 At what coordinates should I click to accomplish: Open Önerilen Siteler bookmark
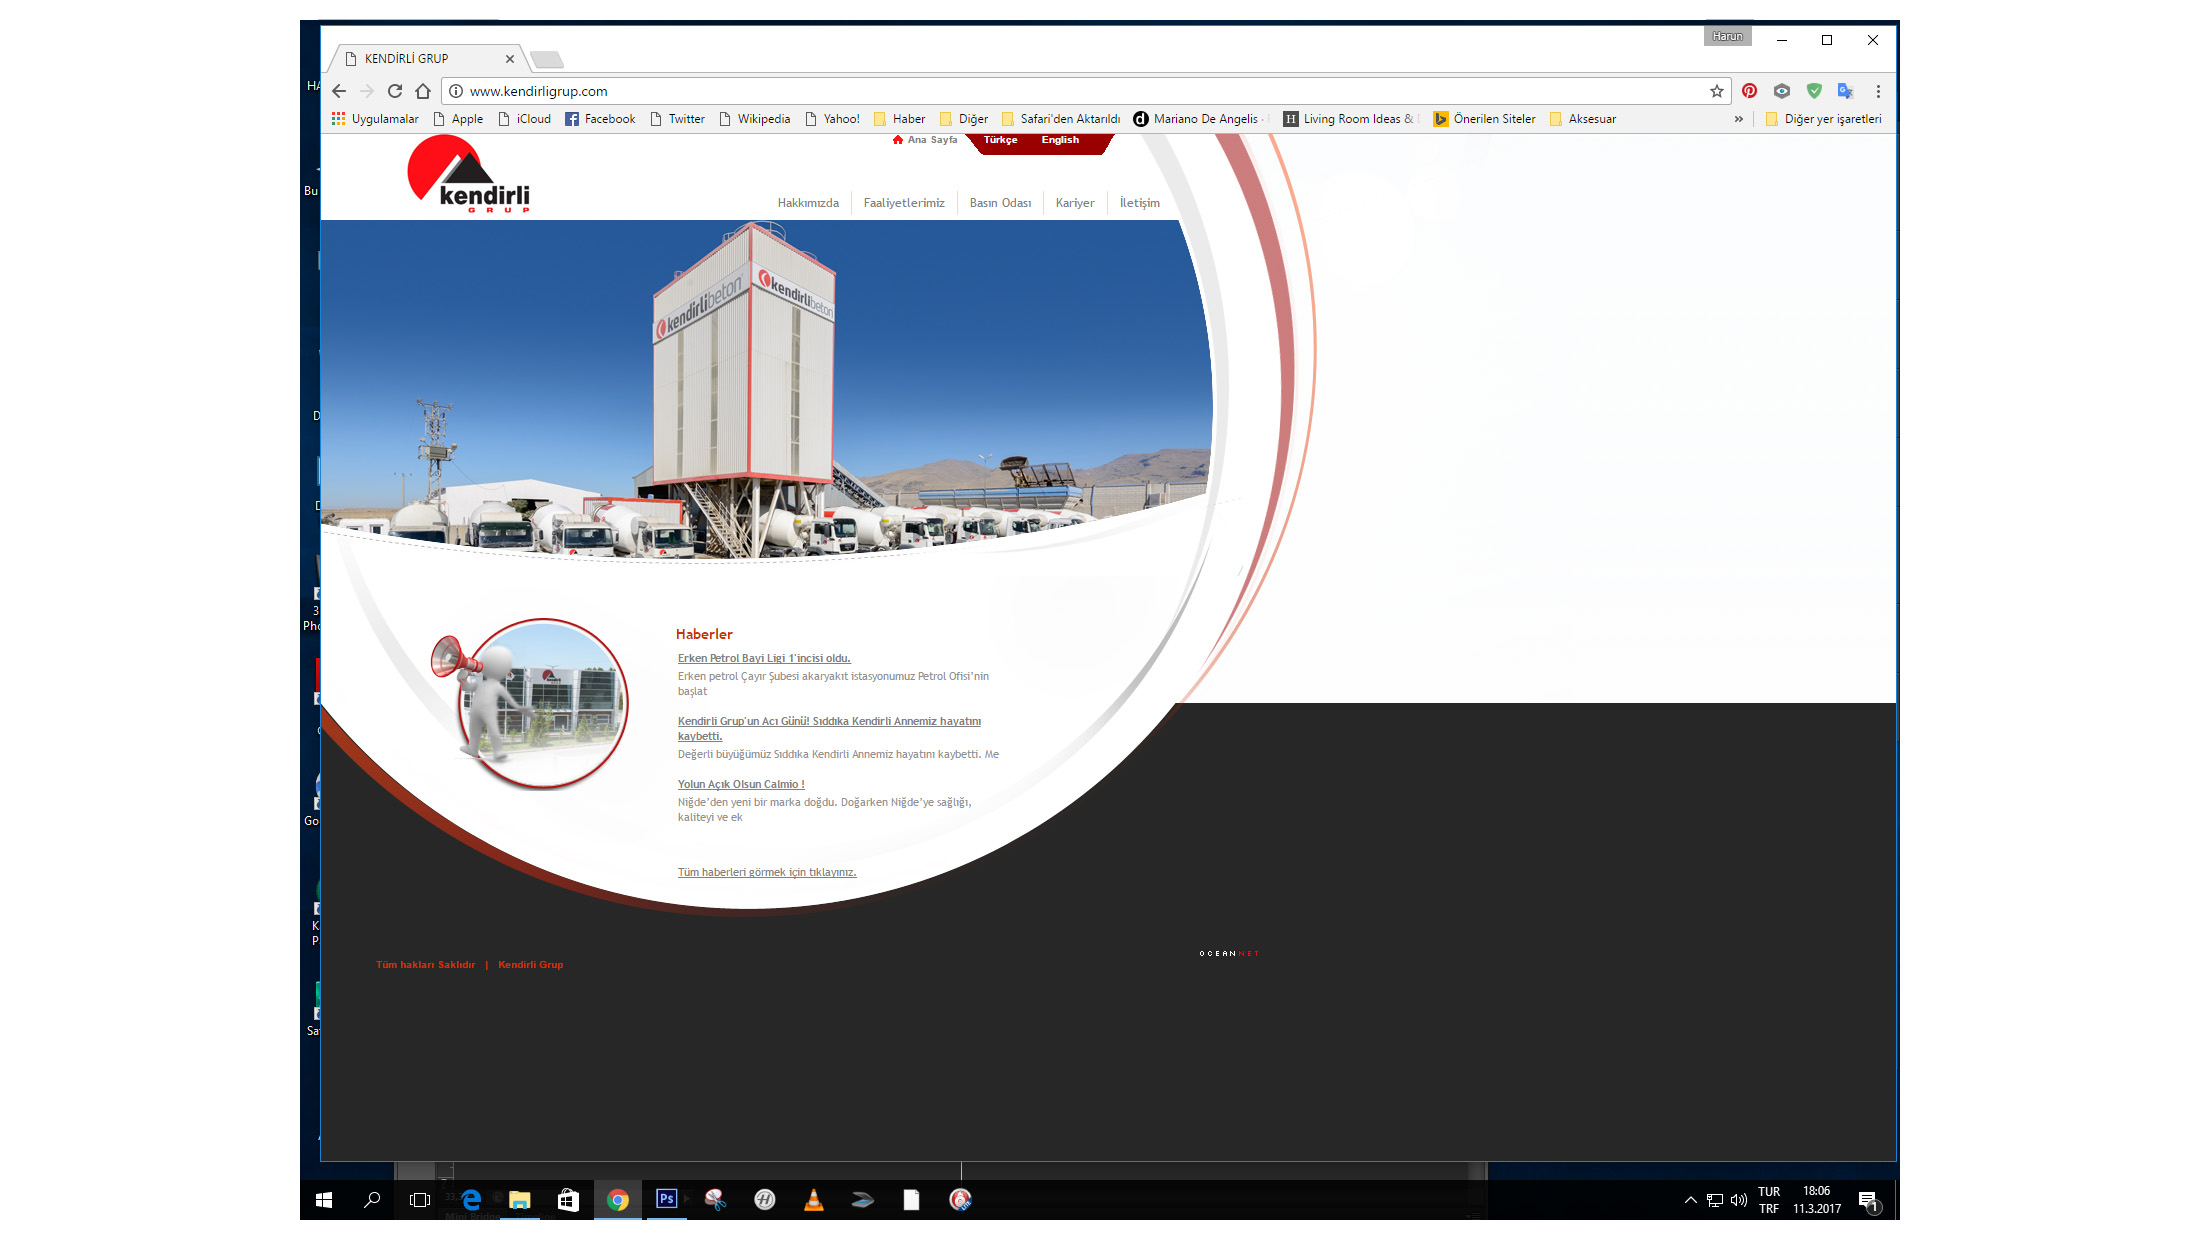tap(1485, 119)
